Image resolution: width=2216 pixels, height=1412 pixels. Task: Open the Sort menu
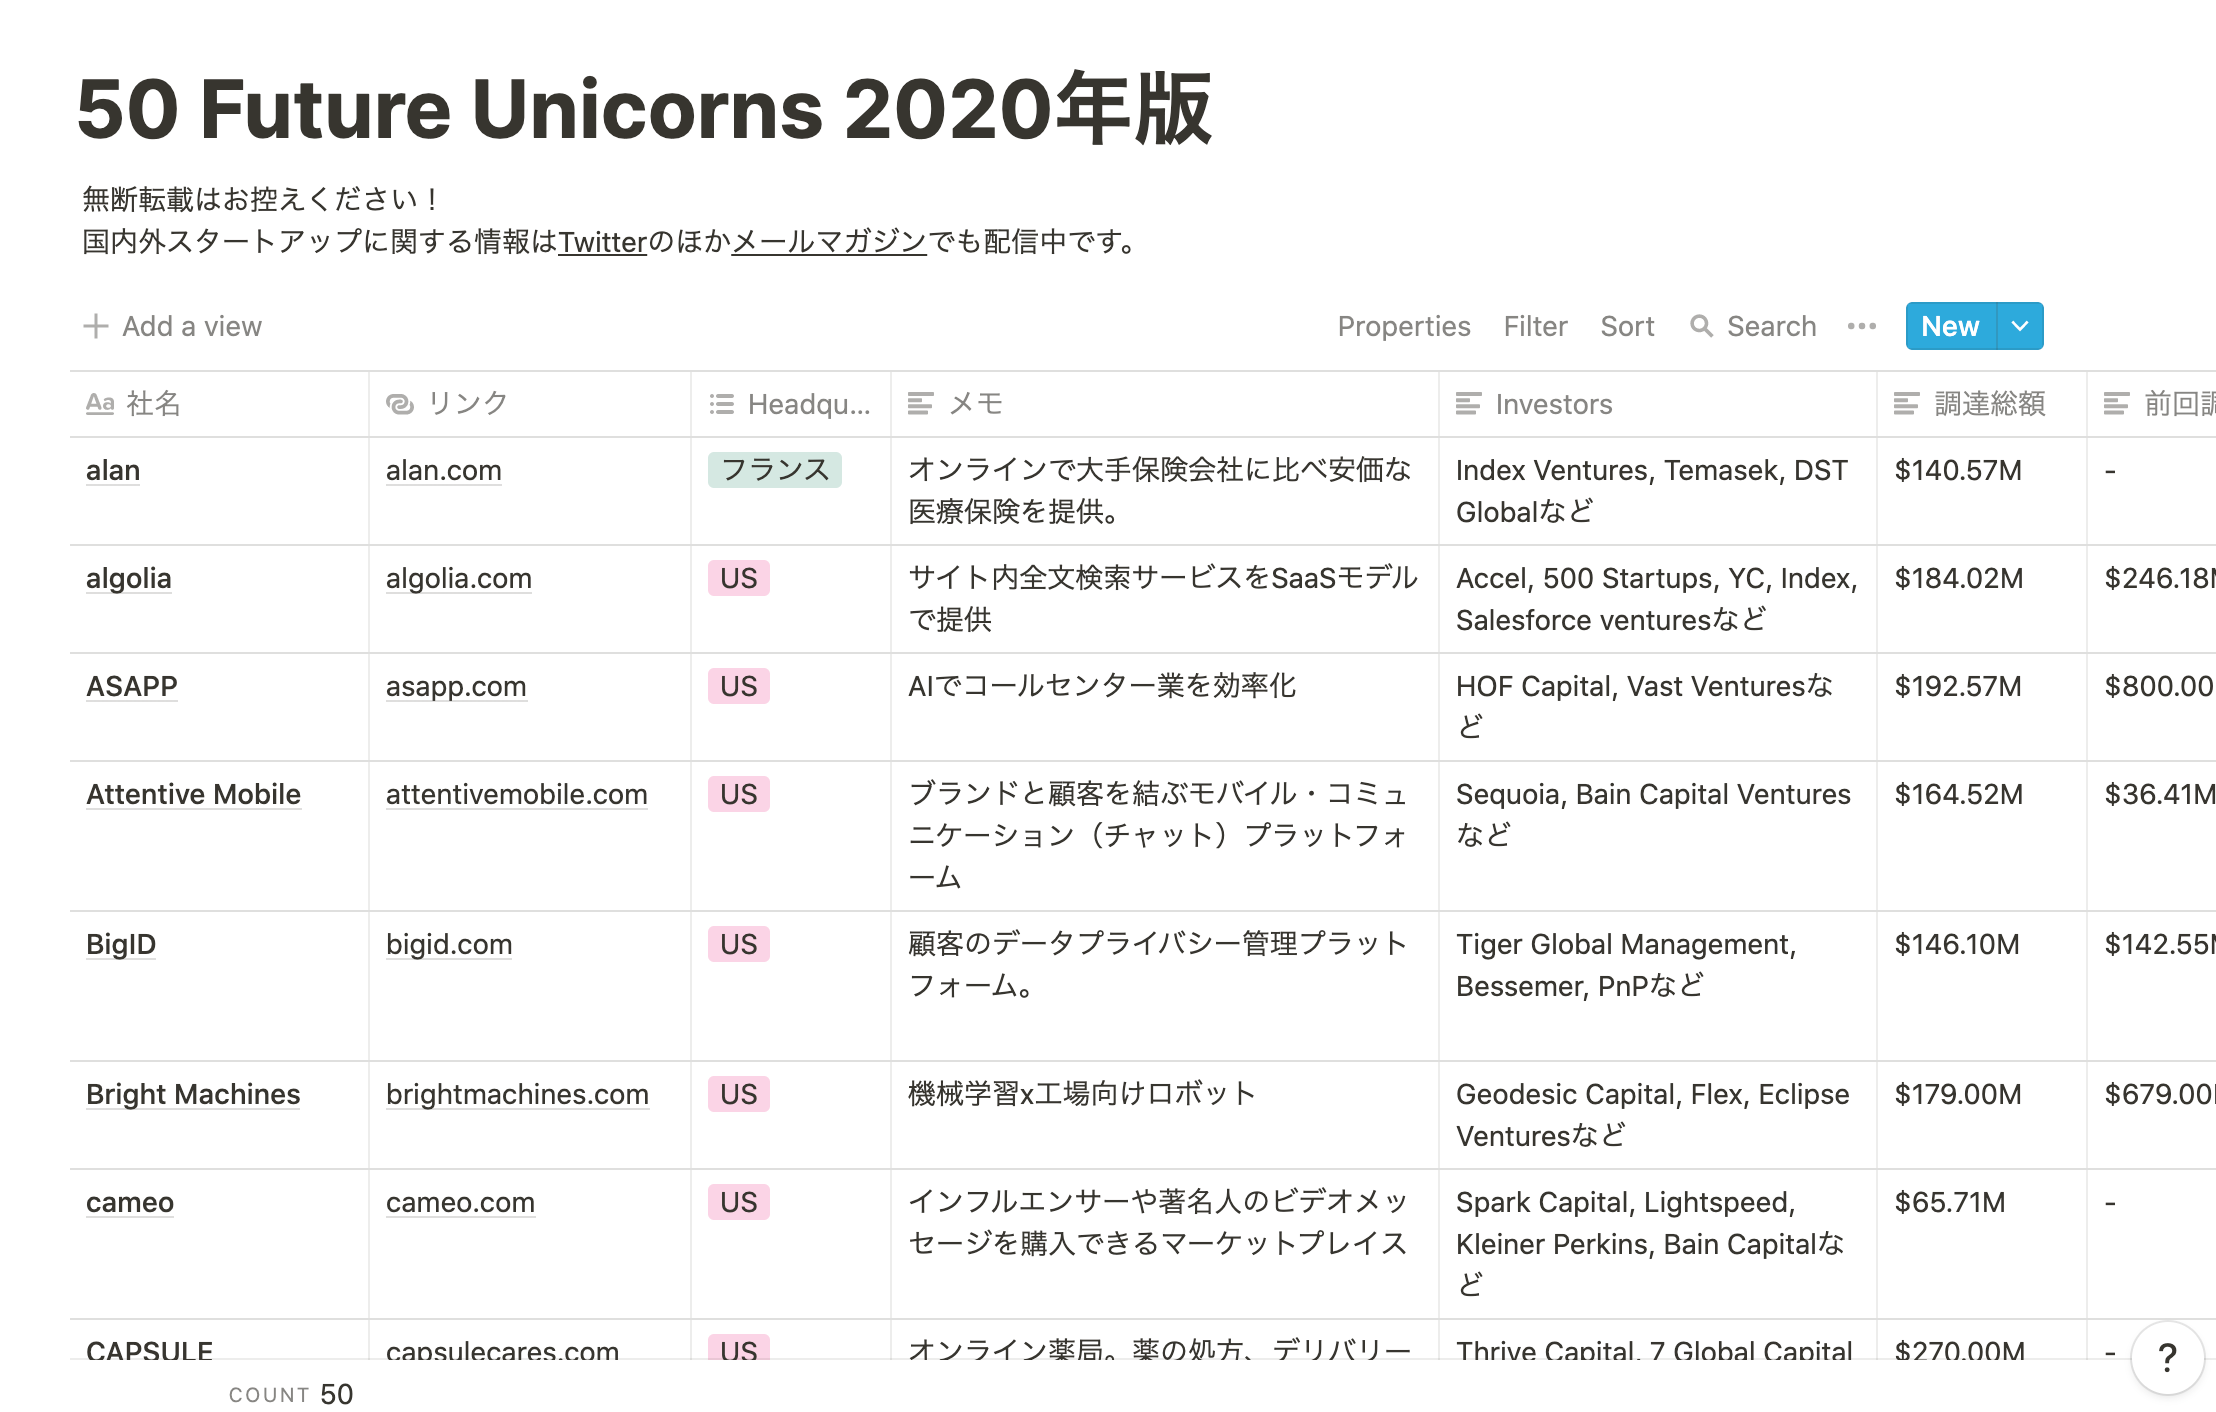coord(1627,326)
